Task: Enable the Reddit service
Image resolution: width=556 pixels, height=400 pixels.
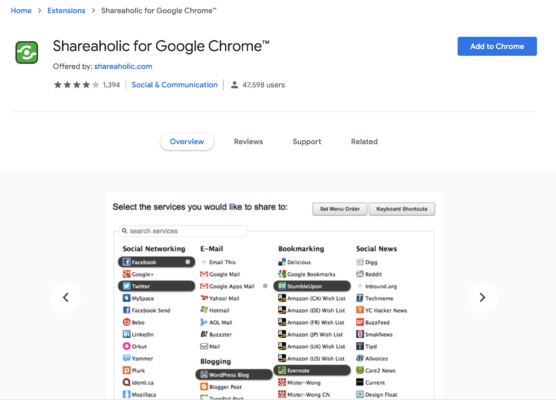Action: [x=369, y=274]
